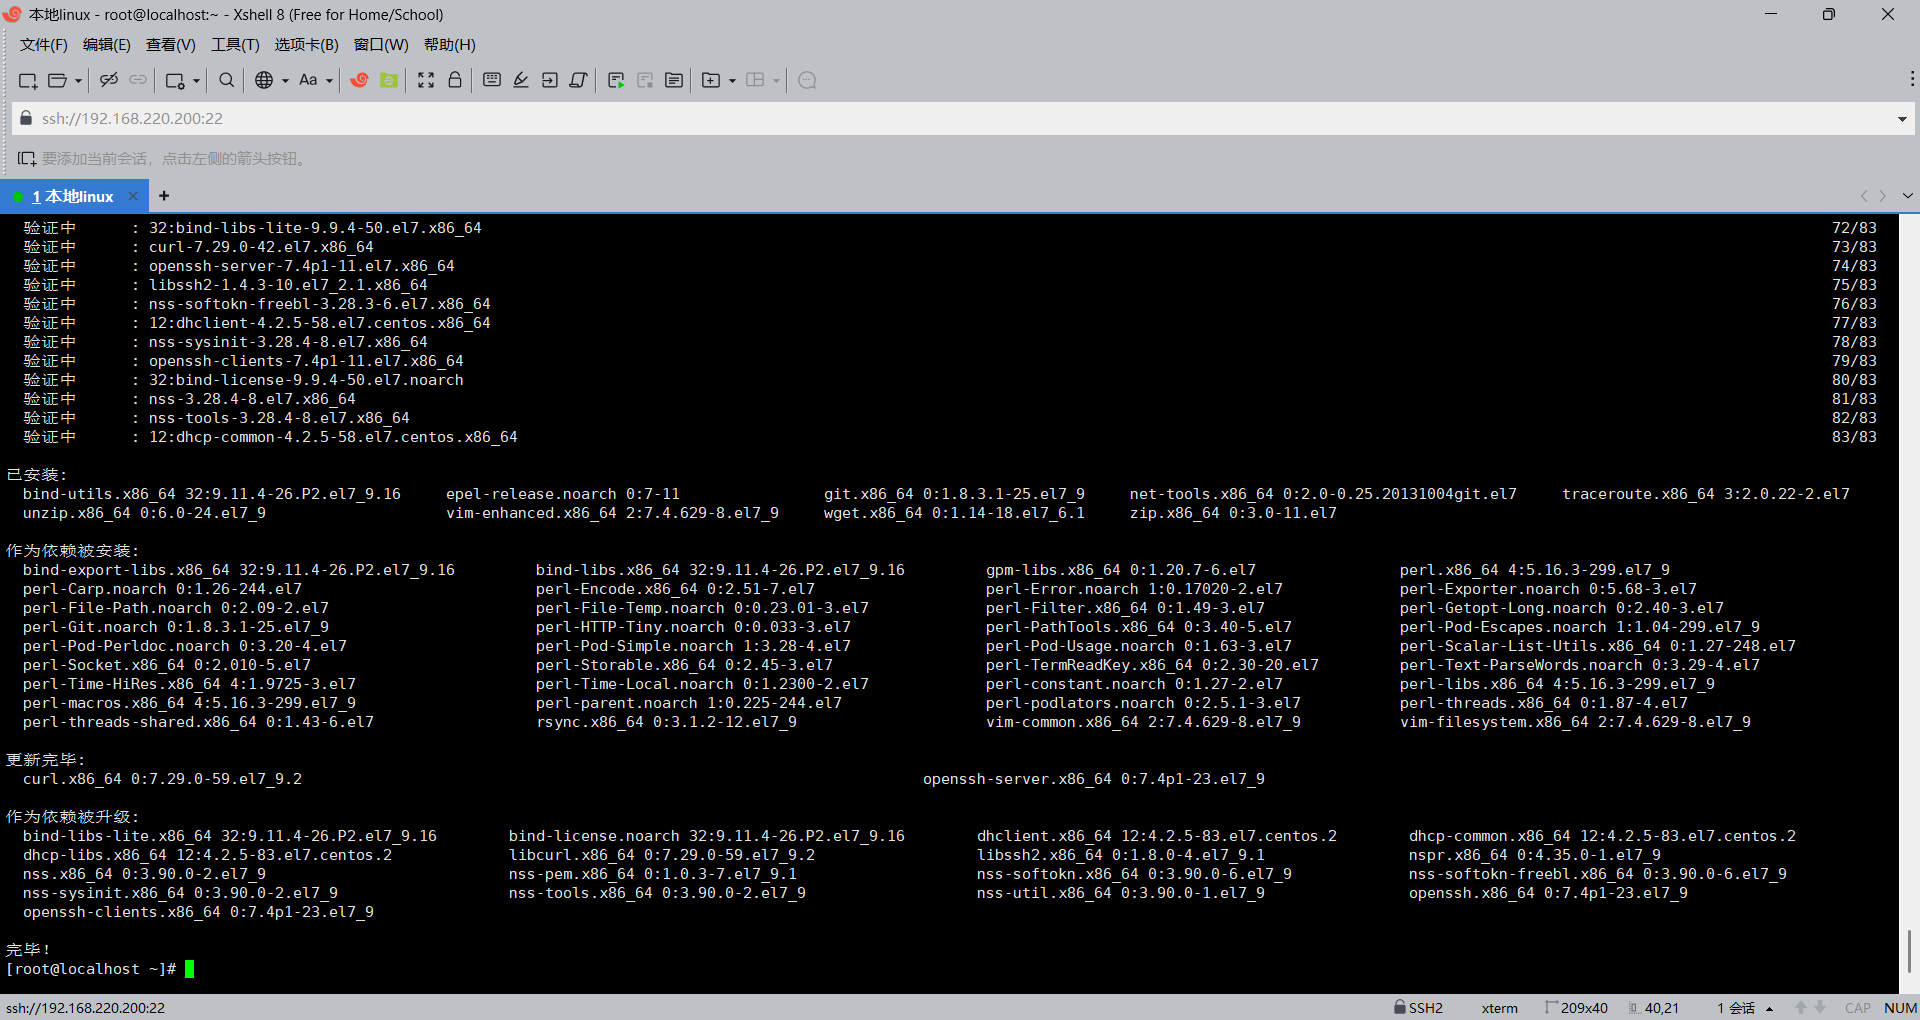Click the Find magnifier icon
Image resolution: width=1920 pixels, height=1020 pixels.
click(x=227, y=80)
